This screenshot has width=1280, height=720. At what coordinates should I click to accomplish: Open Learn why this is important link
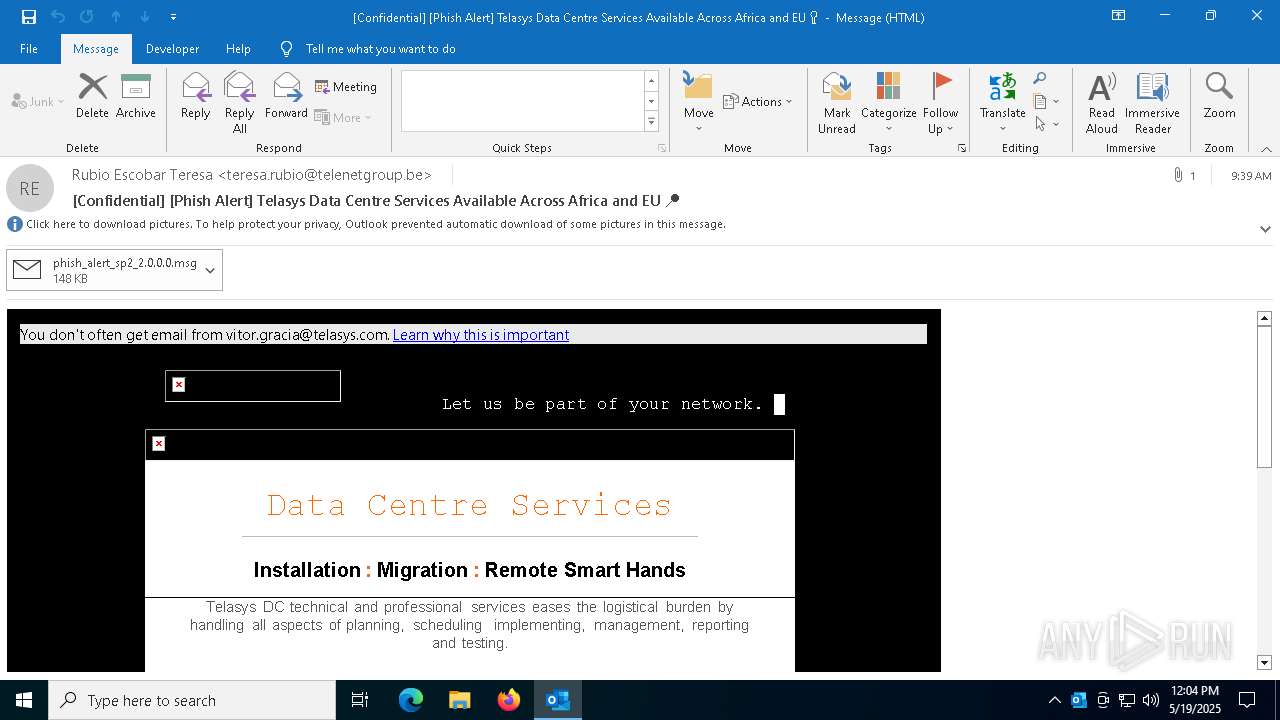point(481,335)
